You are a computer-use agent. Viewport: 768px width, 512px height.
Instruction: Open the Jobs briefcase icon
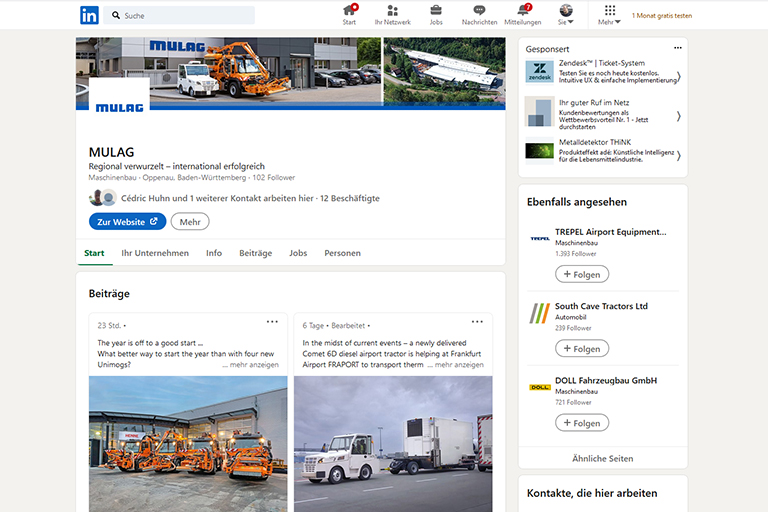(x=436, y=15)
